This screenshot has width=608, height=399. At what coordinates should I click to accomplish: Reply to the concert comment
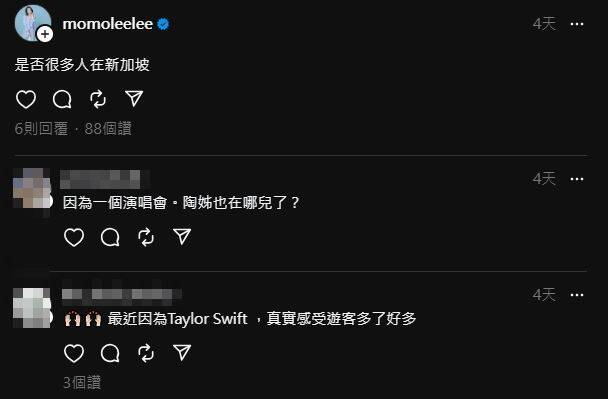110,237
